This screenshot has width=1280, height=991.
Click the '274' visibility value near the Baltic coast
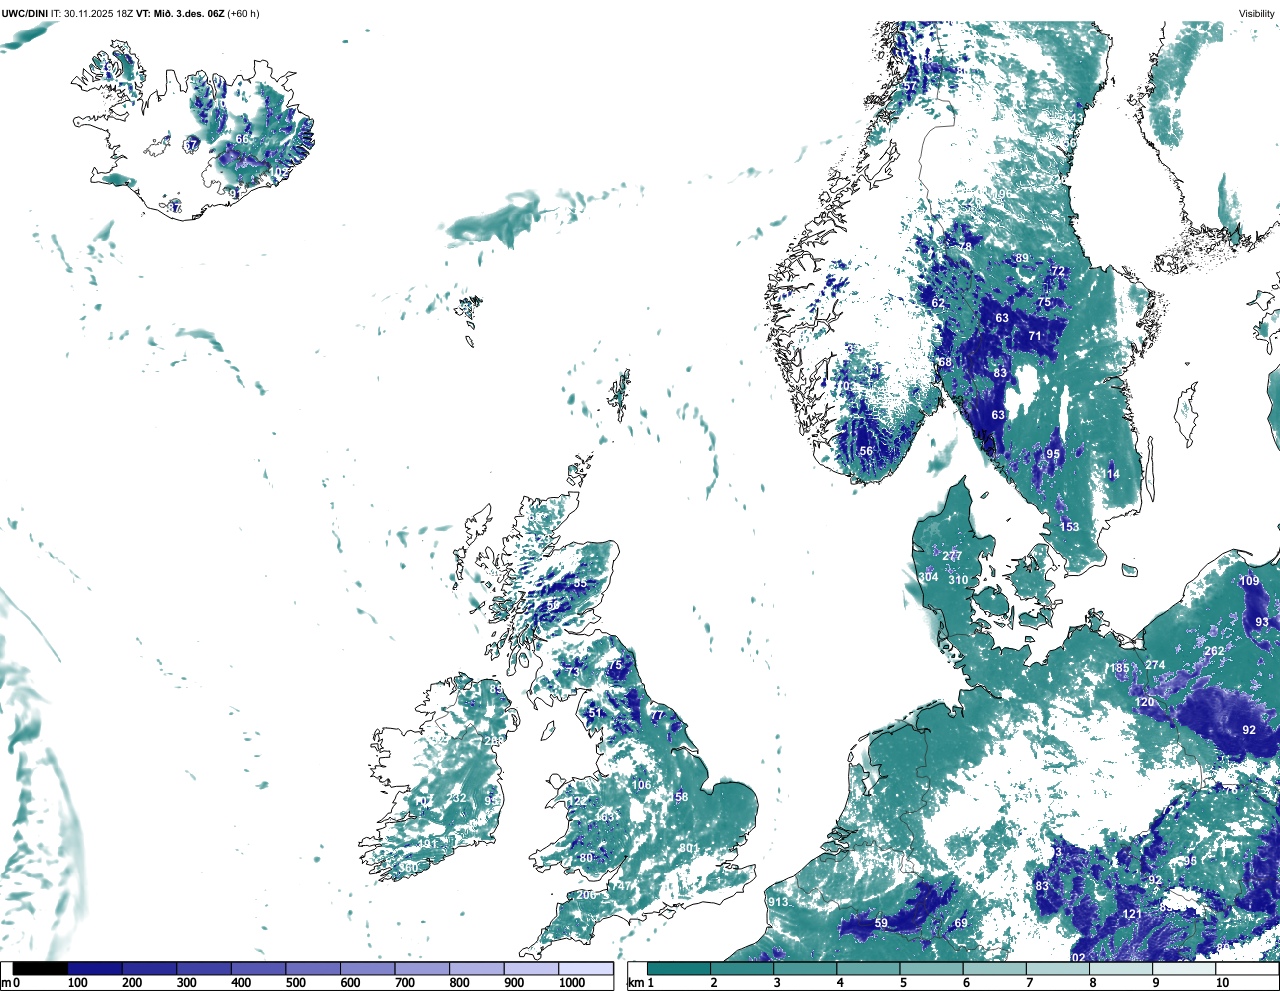click(x=1155, y=665)
